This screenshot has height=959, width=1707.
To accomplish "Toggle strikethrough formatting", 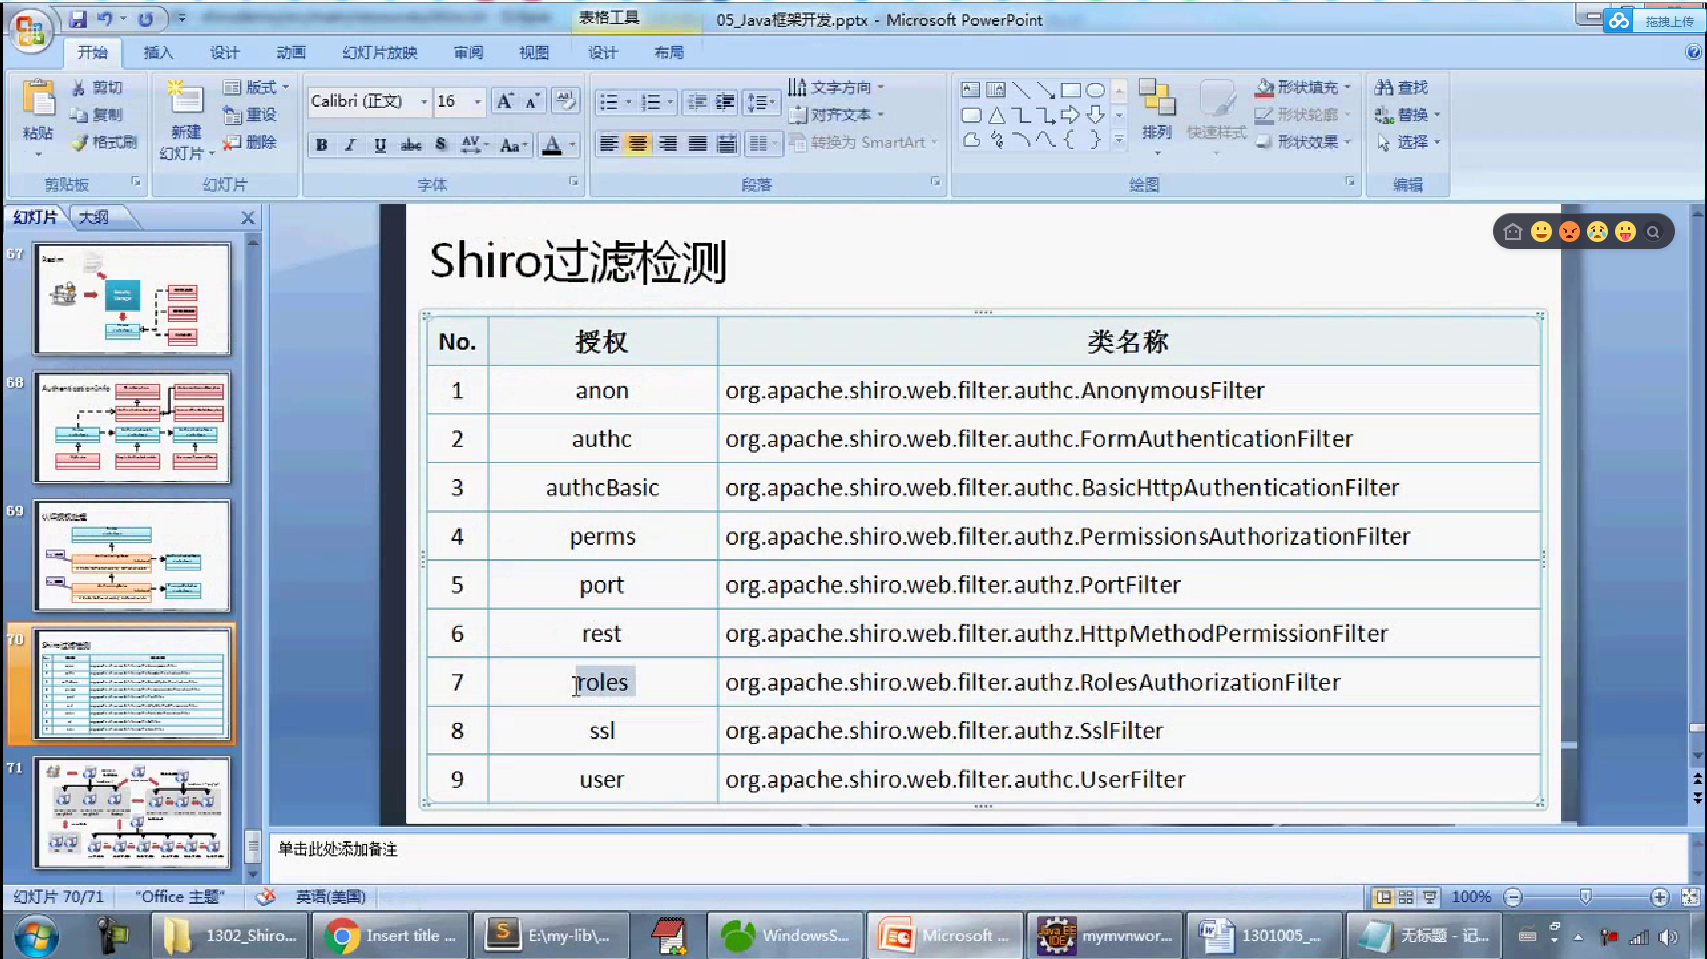I will tap(411, 145).
